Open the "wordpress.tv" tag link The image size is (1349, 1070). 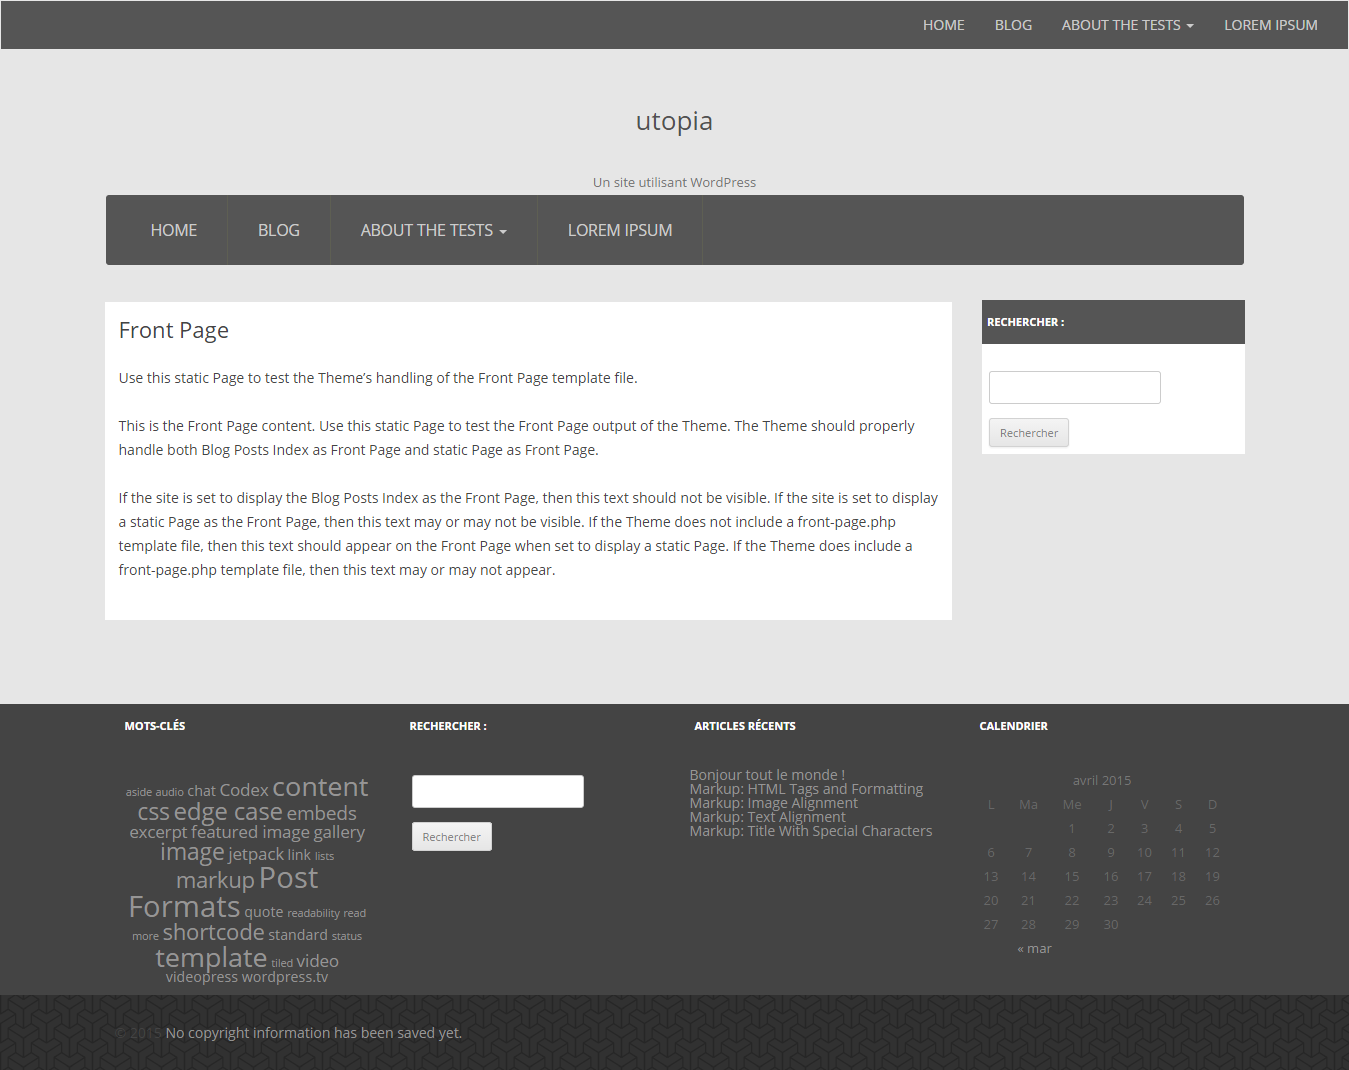pyautogui.click(x=283, y=977)
